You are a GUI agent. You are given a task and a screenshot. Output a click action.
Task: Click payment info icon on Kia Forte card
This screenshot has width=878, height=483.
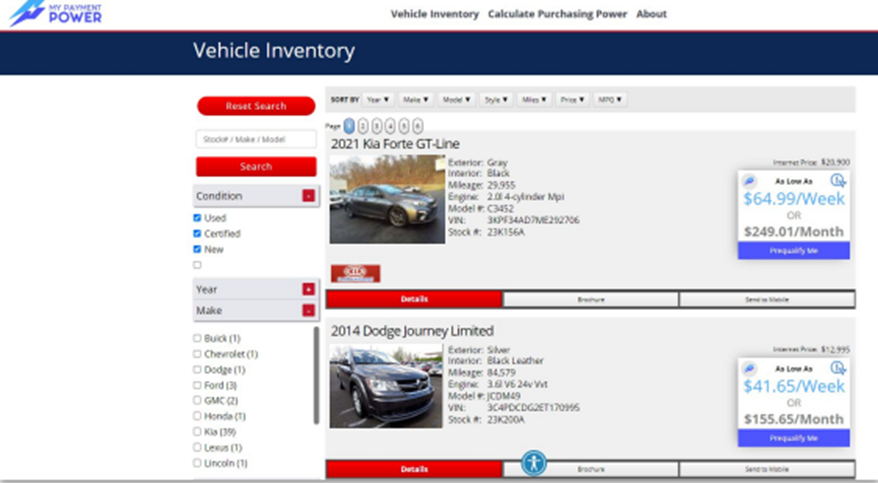point(838,180)
